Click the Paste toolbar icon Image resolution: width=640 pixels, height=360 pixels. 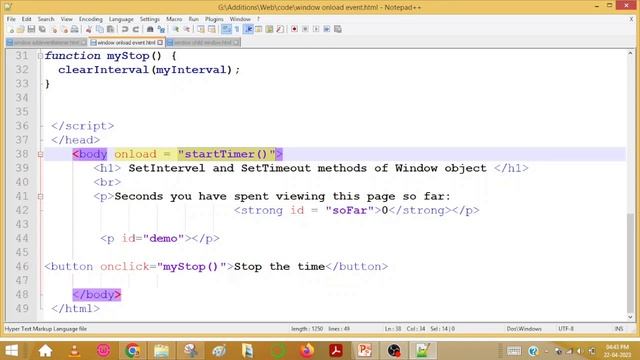tap(110, 29)
